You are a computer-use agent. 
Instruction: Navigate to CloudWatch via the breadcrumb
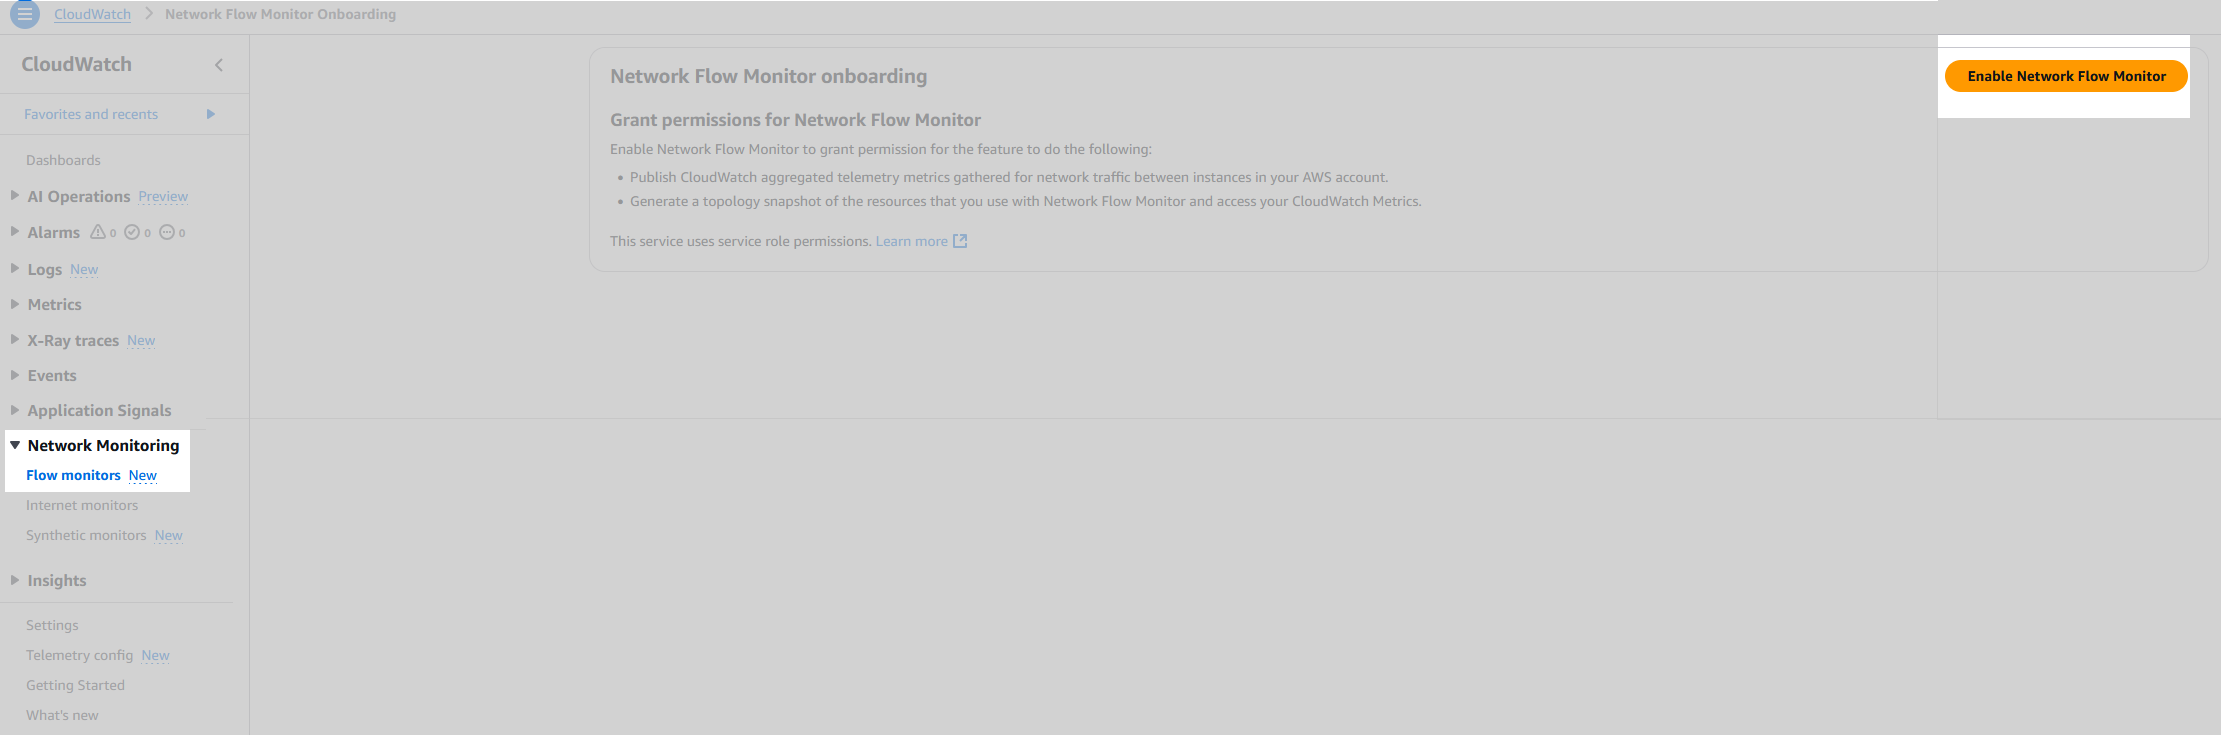(x=92, y=14)
